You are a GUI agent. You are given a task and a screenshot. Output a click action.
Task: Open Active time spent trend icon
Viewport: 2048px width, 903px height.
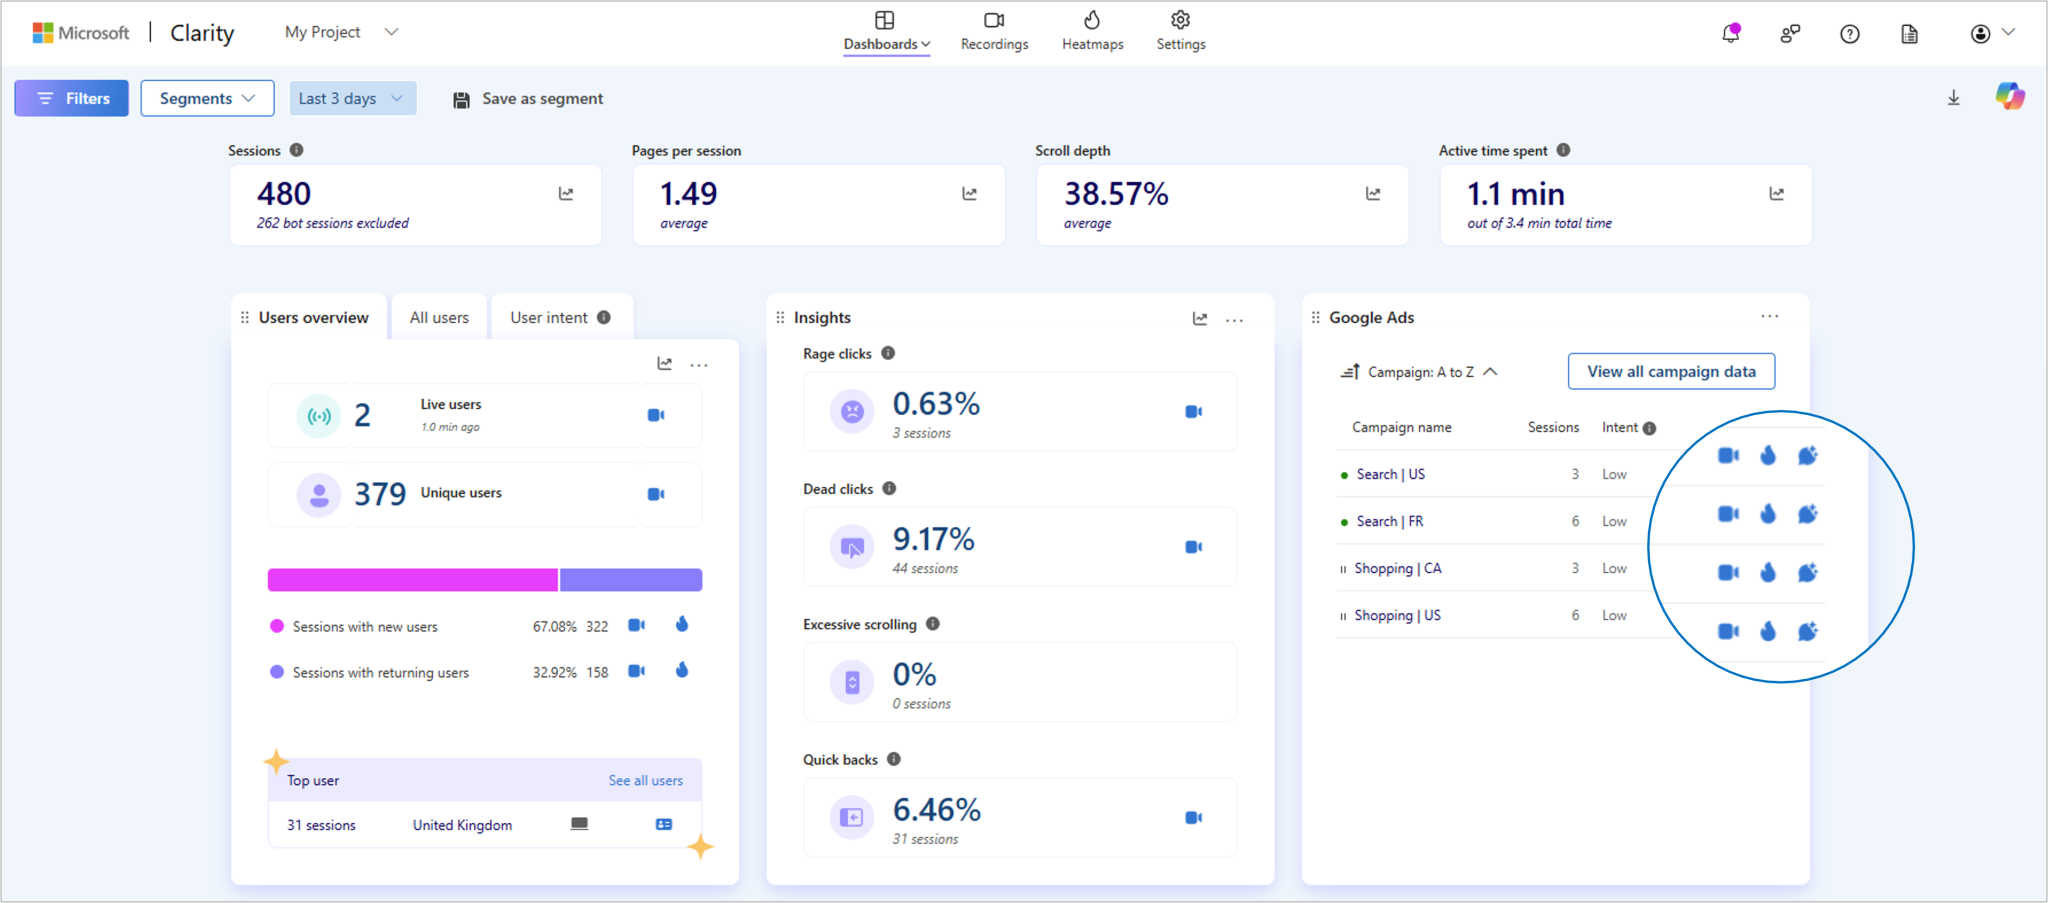point(1776,194)
